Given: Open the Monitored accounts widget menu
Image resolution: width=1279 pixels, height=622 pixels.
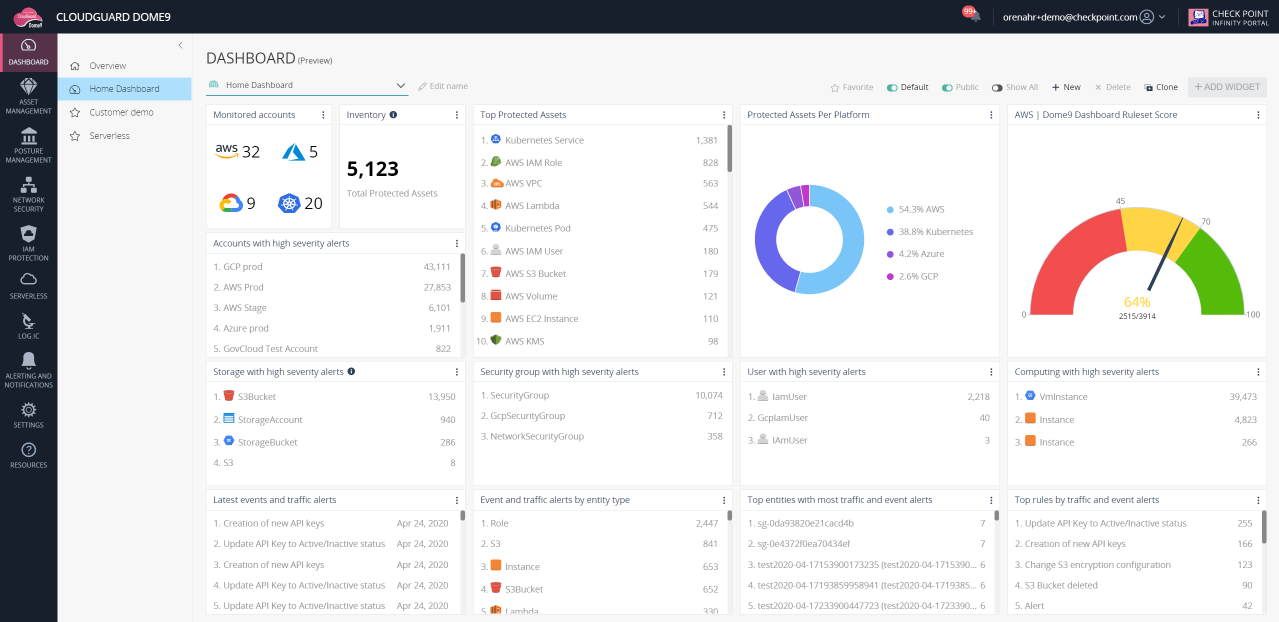Looking at the screenshot, I should pyautogui.click(x=322, y=114).
